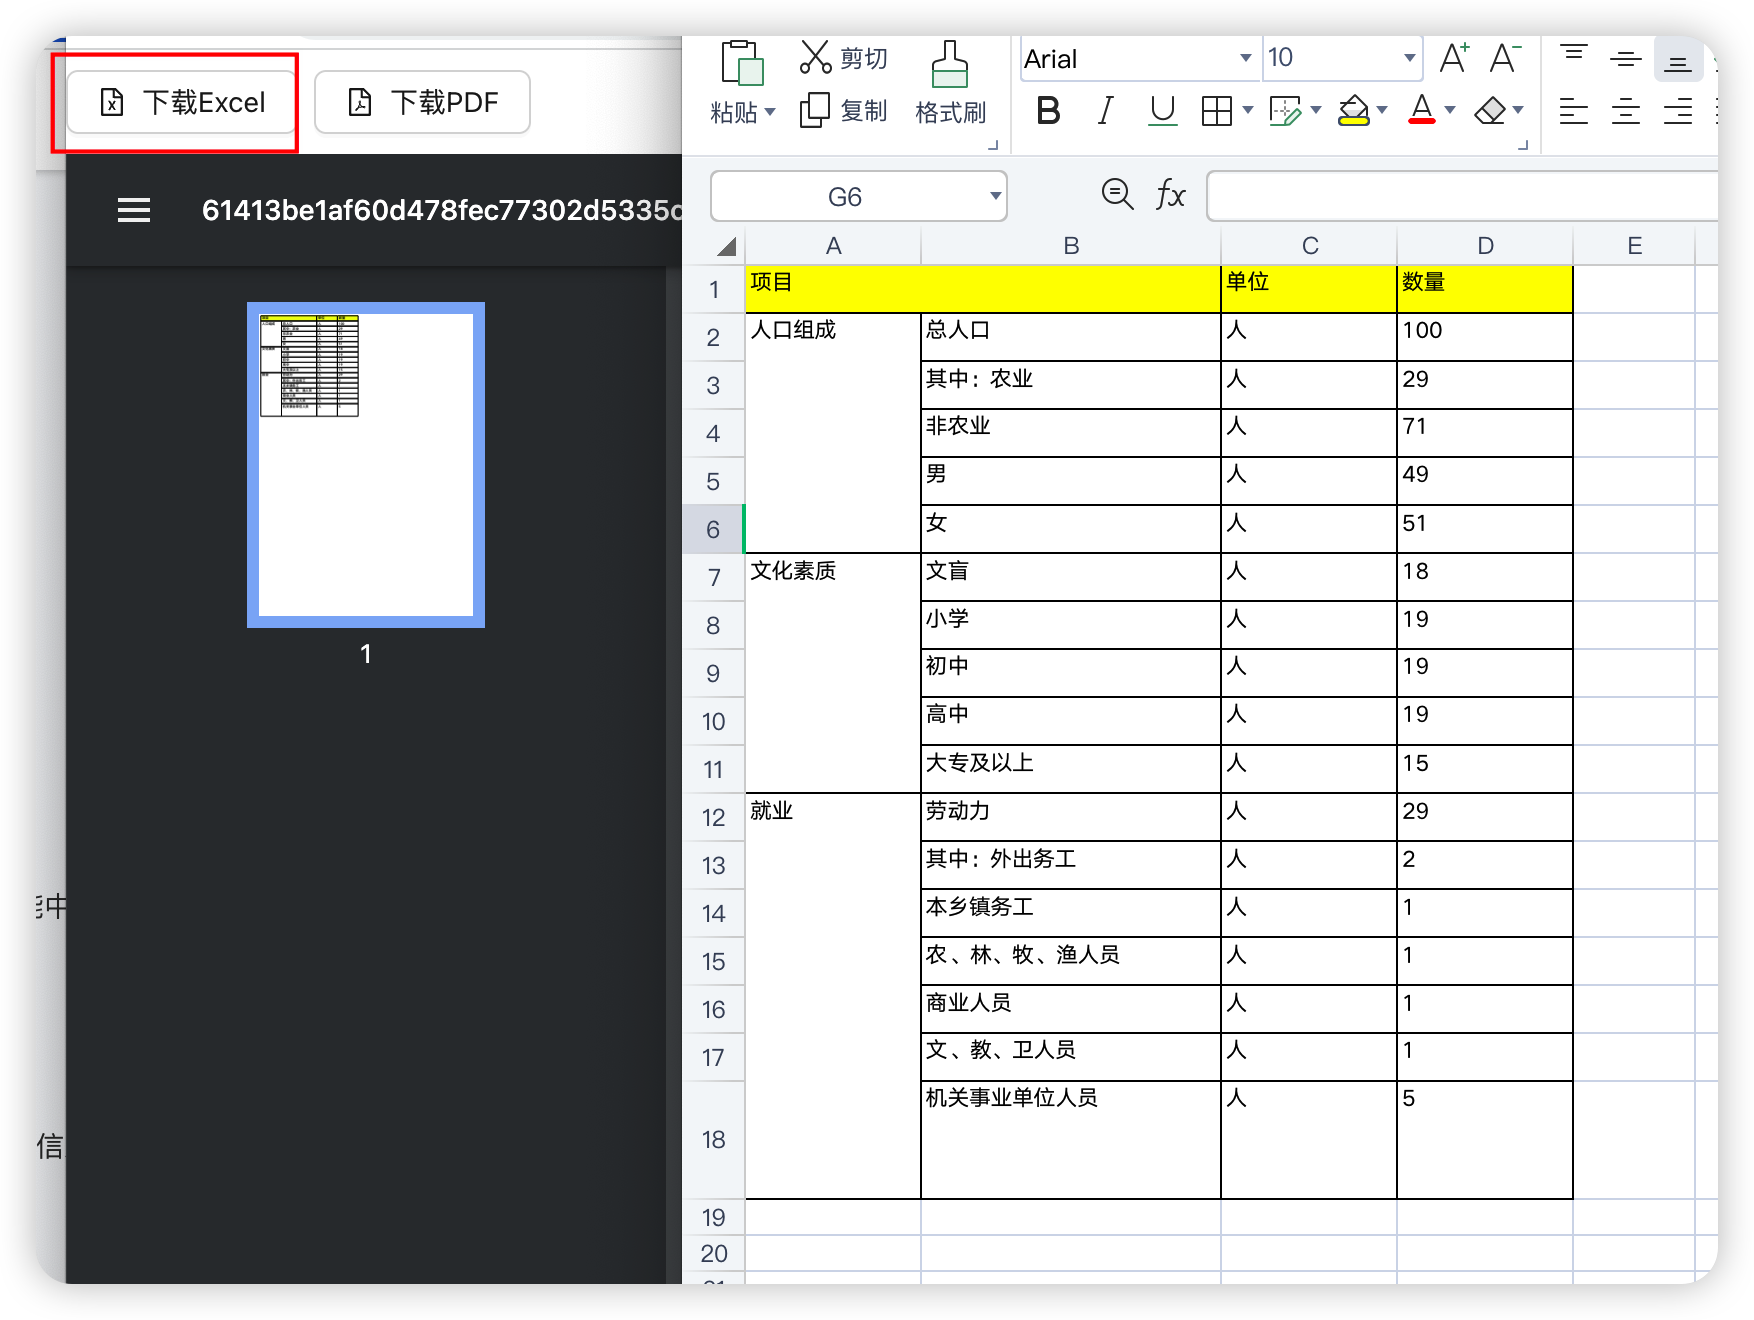Click the cell with value 100
The width and height of the screenshot is (1754, 1320).
coord(1485,337)
